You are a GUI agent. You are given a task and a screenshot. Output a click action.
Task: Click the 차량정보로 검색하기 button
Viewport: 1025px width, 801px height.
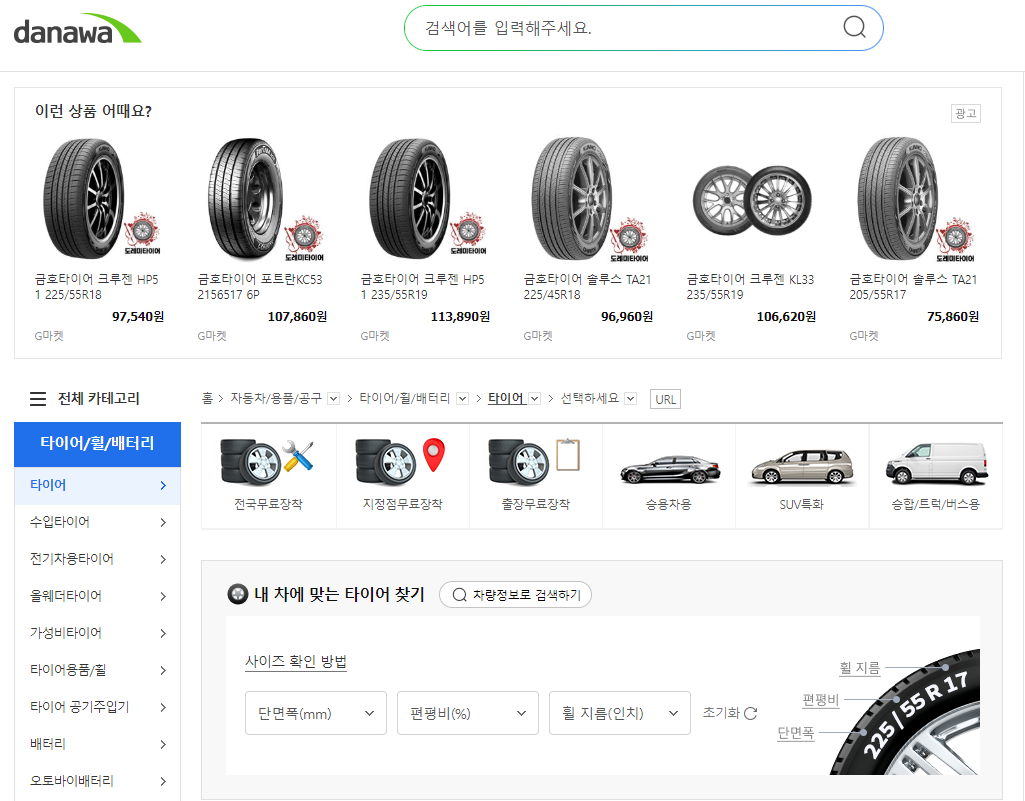[515, 594]
